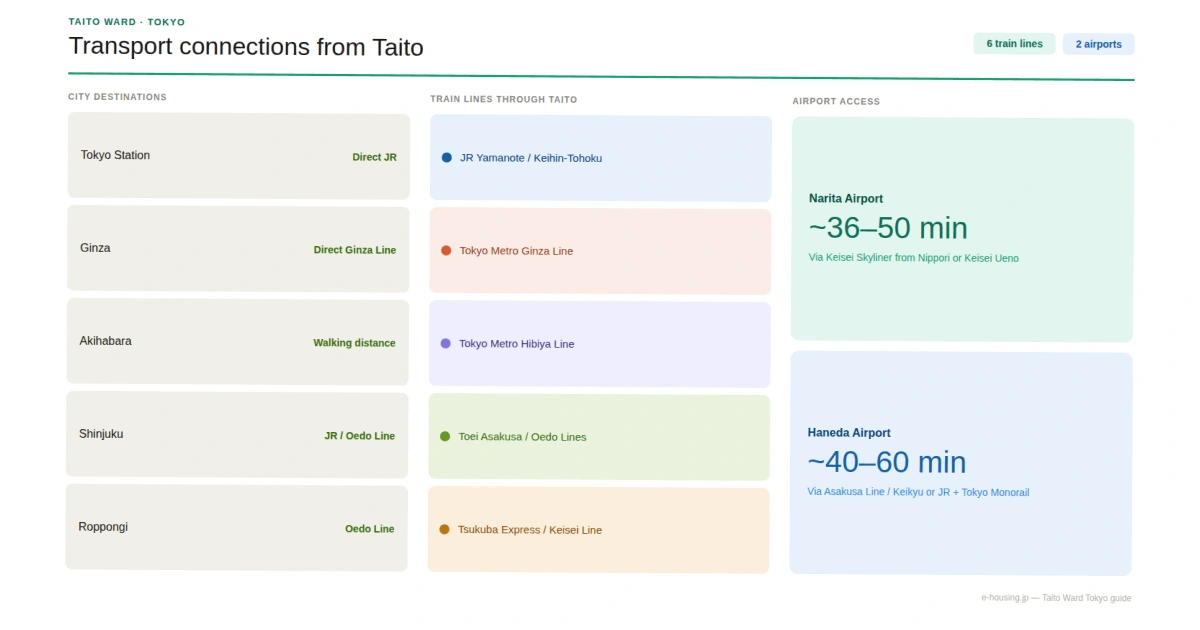Click the '2 airports' badge
Image resolution: width=1200 pixels, height=630 pixels.
click(1098, 44)
